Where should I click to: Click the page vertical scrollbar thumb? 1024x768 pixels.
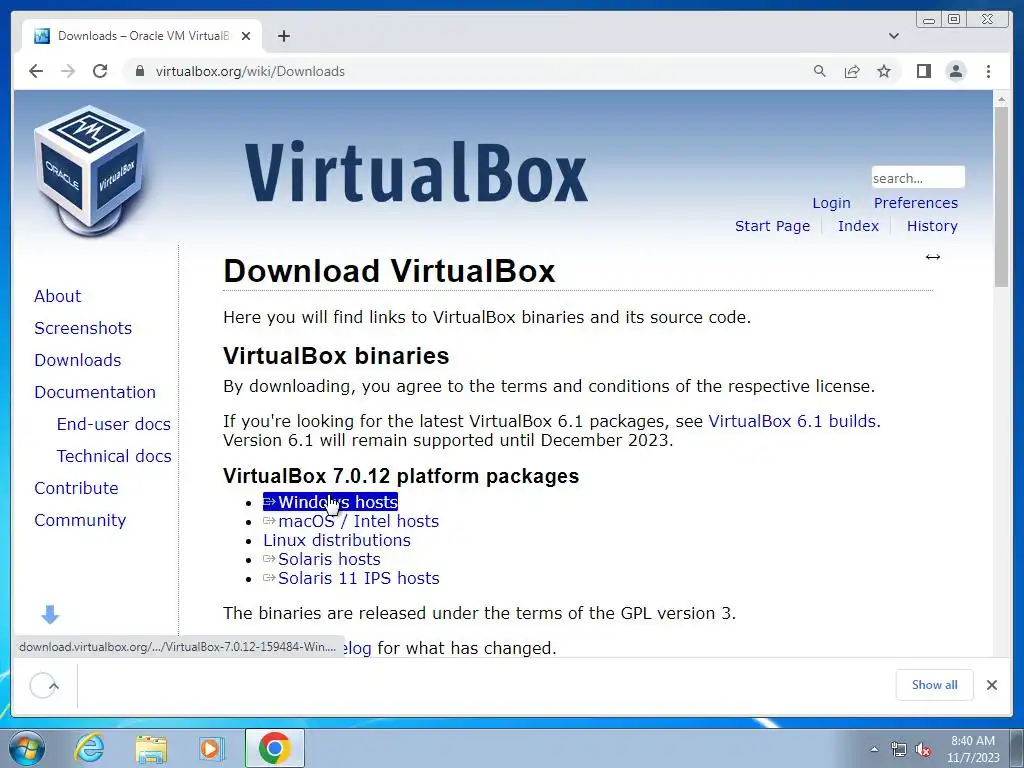(1001, 196)
